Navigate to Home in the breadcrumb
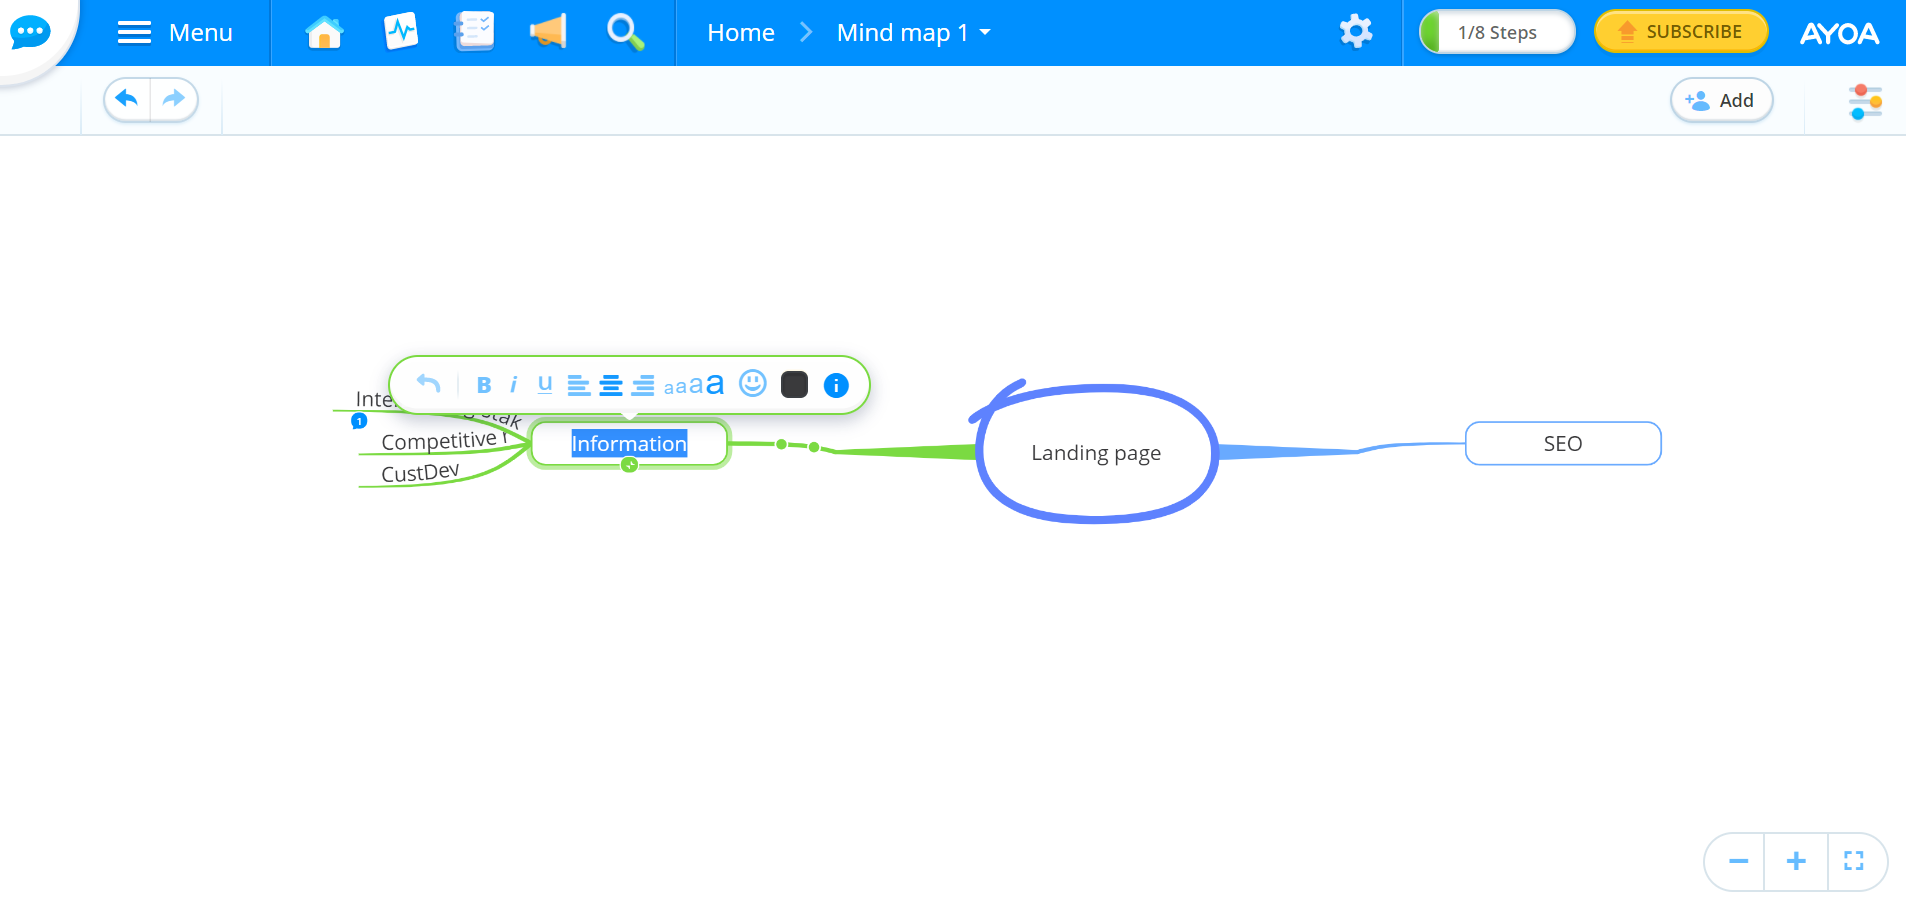 (740, 32)
